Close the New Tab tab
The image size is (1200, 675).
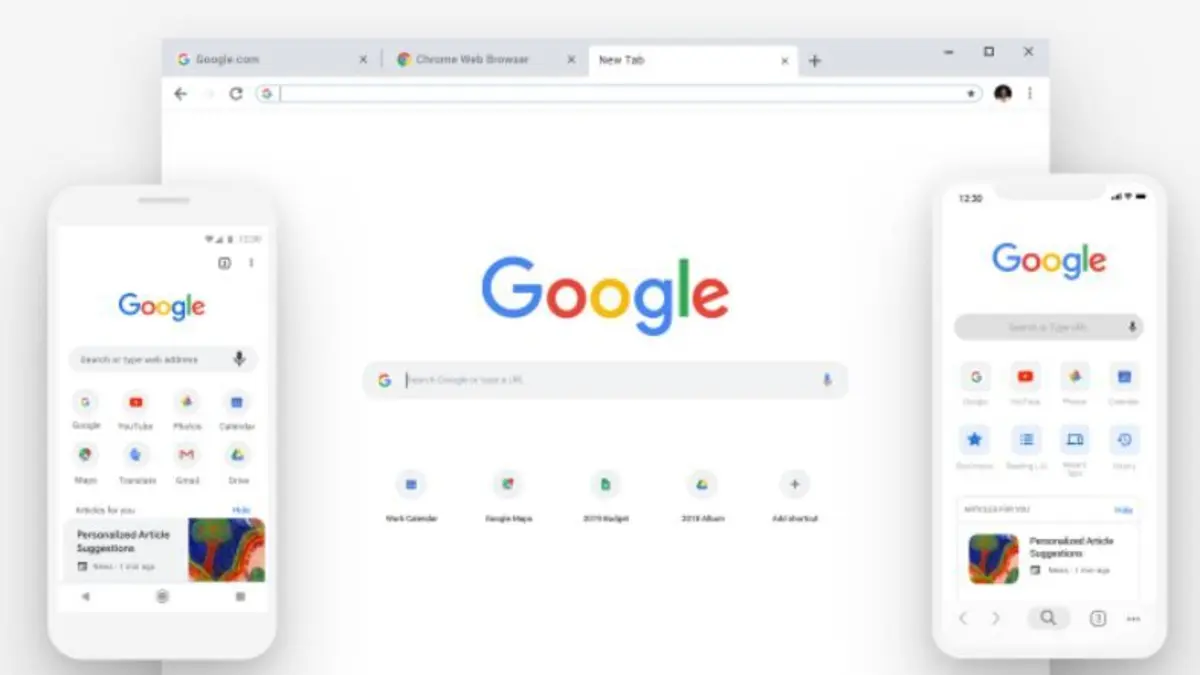coord(785,60)
